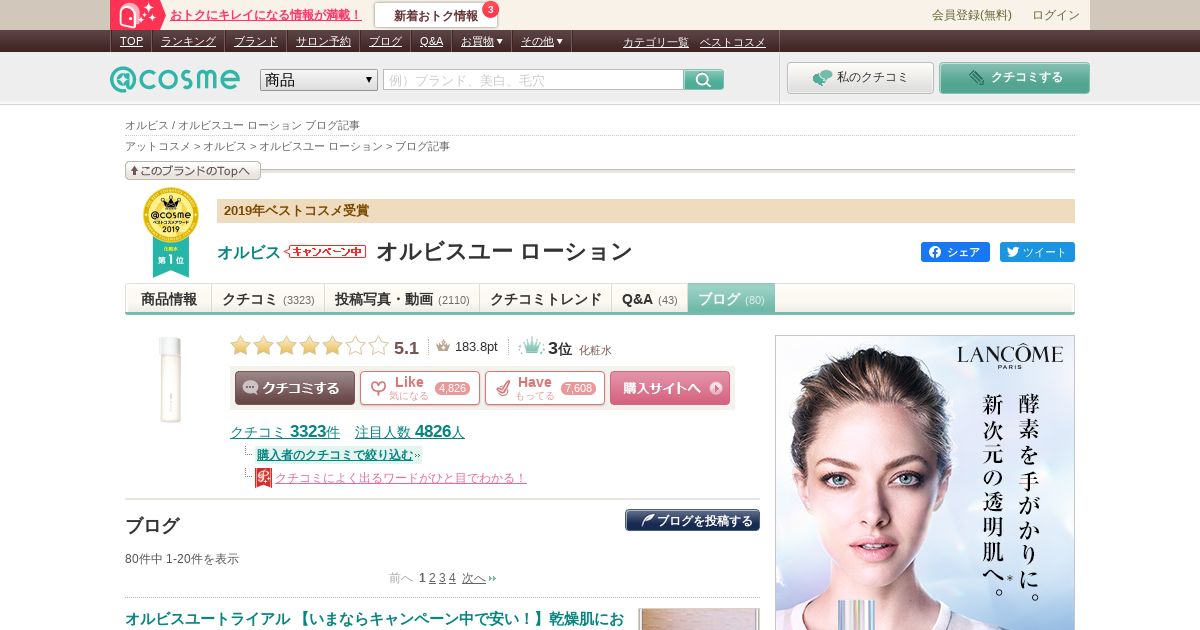1200x630 pixels.
Task: Click the オルビスユー ローション breadcrumb link
Action: click(321, 146)
